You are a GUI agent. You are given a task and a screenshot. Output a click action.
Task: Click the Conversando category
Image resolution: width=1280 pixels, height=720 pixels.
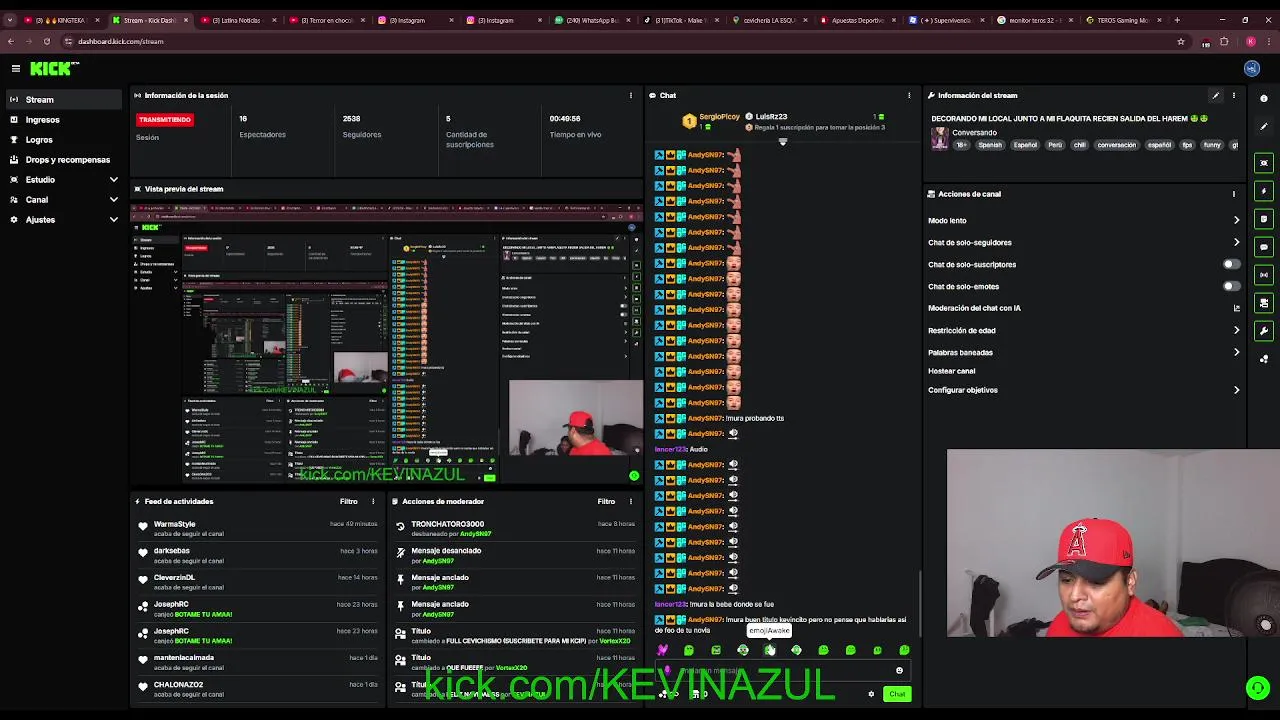(974, 133)
